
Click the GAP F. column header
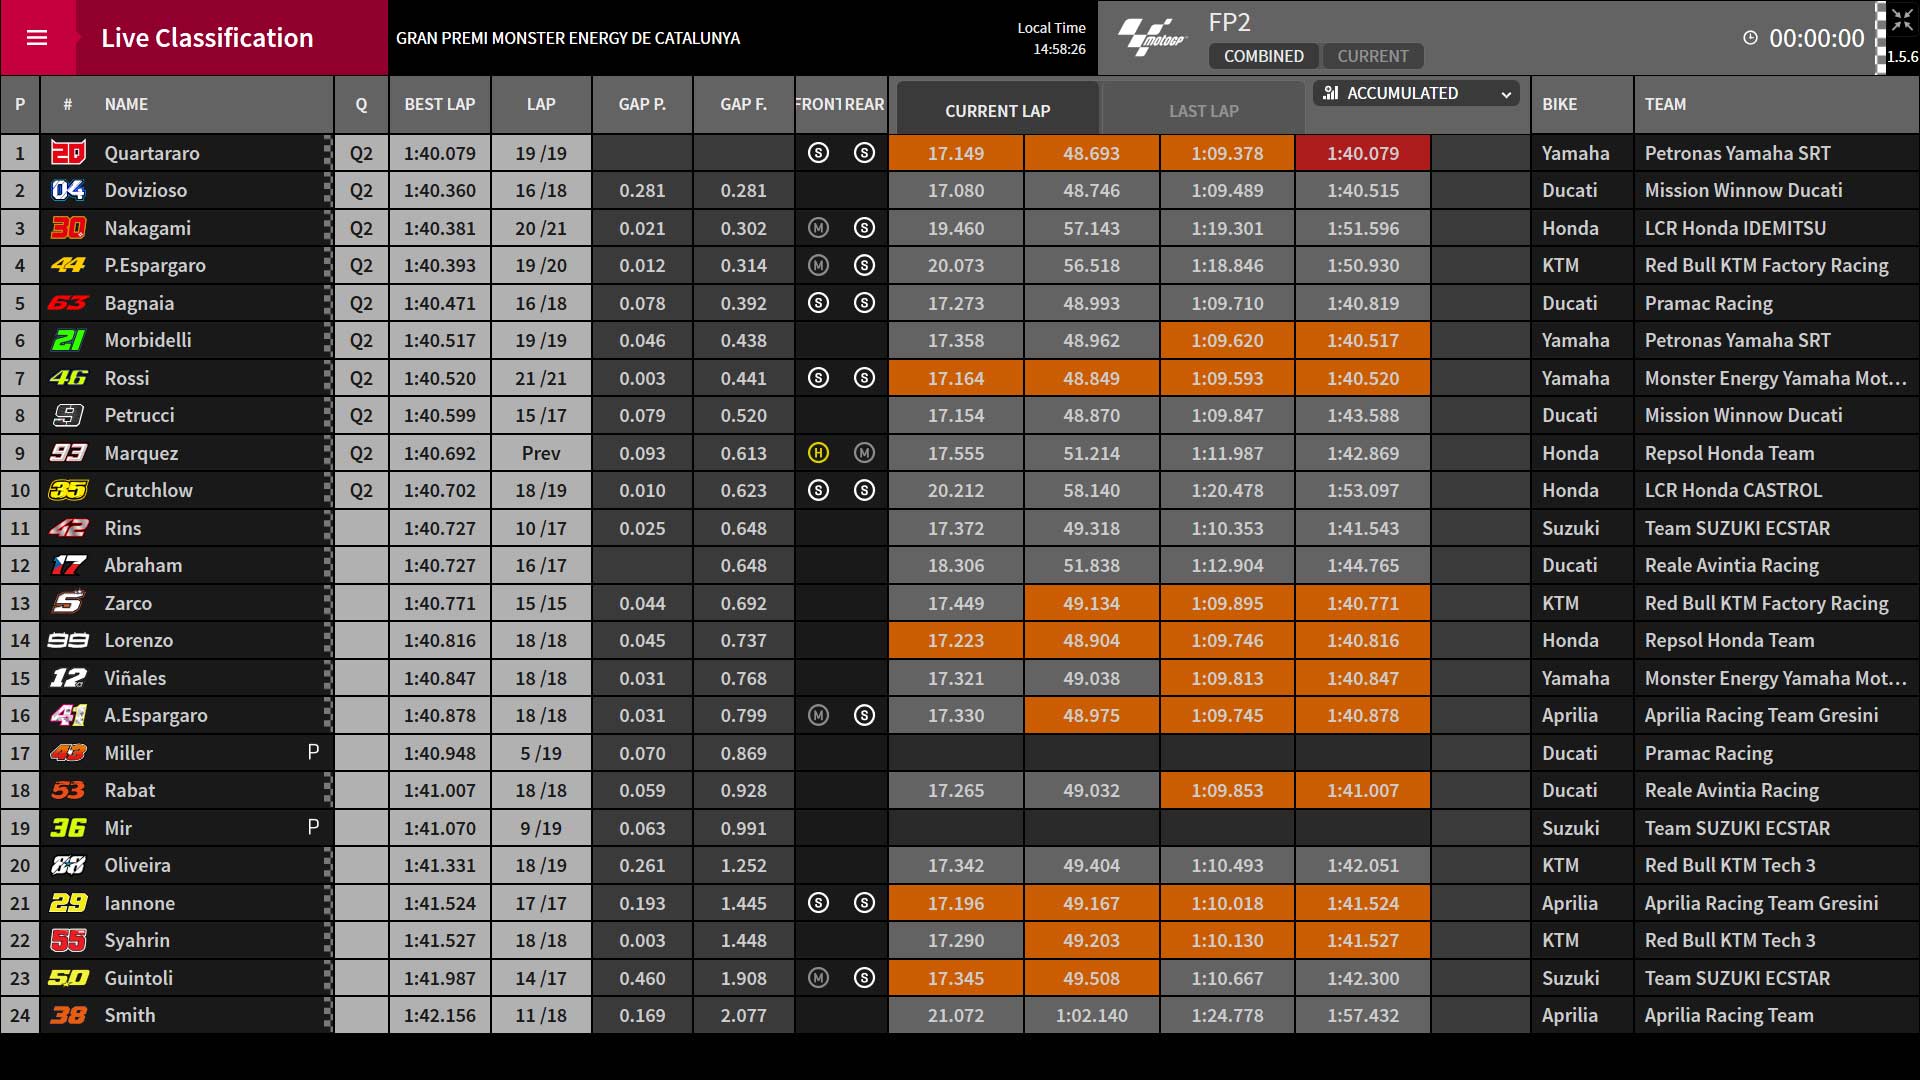pos(744,104)
